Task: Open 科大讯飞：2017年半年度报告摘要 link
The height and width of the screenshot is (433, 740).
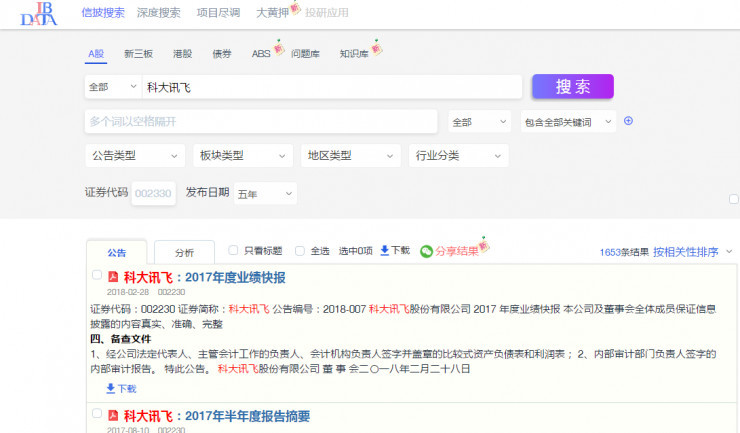Action: 217,416
